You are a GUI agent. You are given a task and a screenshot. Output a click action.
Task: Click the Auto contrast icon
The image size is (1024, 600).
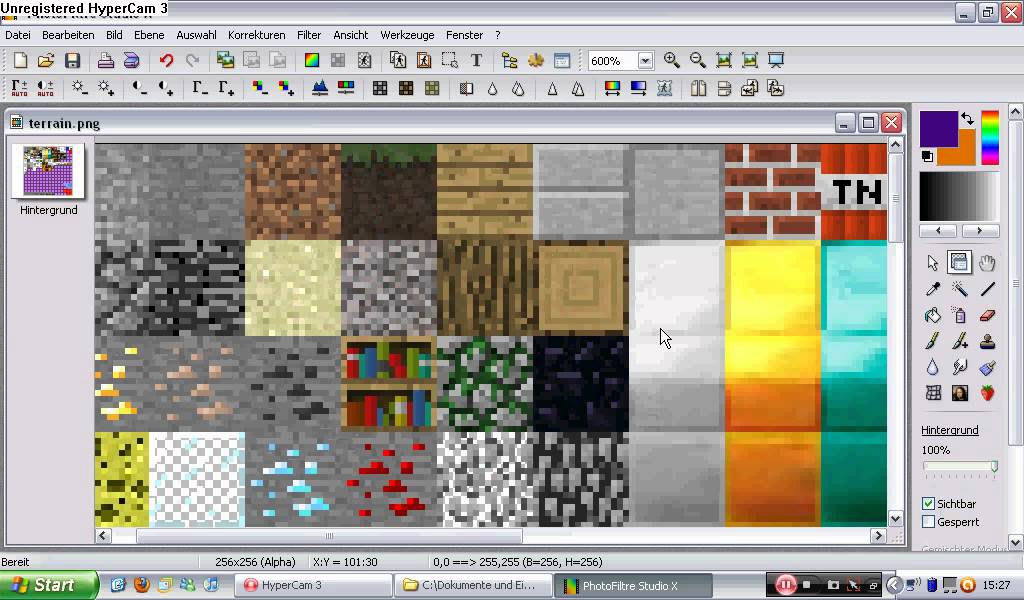tap(45, 88)
